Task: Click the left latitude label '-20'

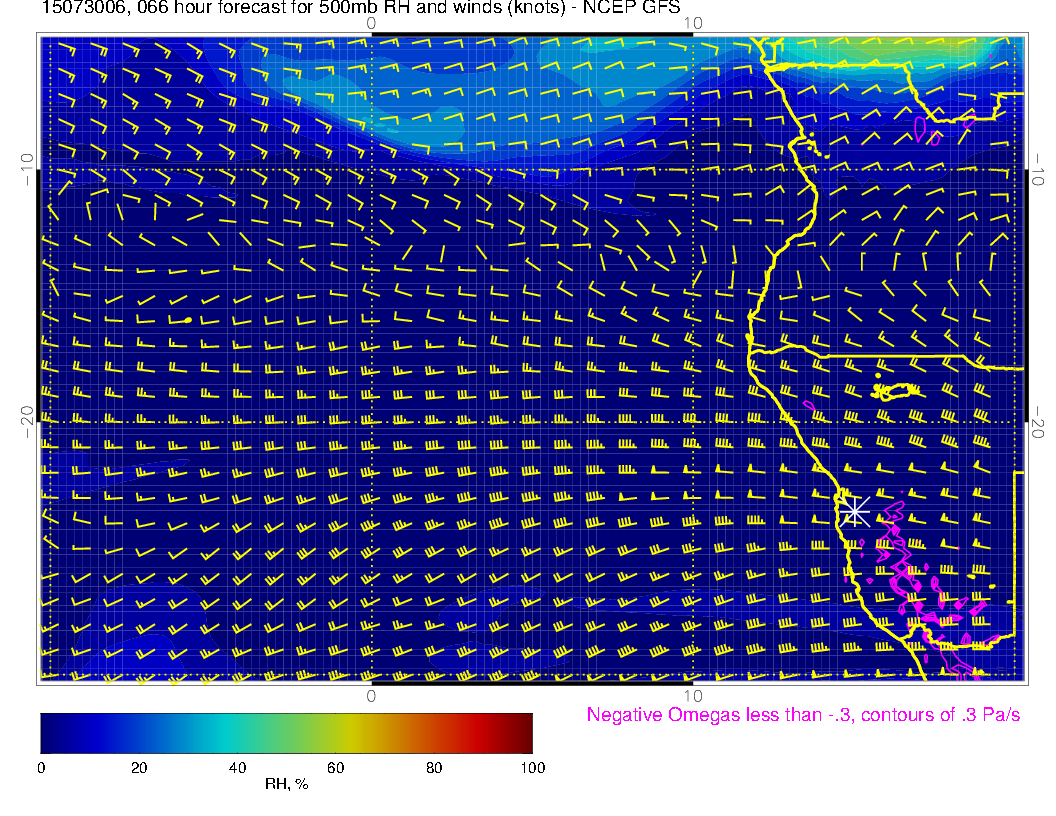Action: 27,422
